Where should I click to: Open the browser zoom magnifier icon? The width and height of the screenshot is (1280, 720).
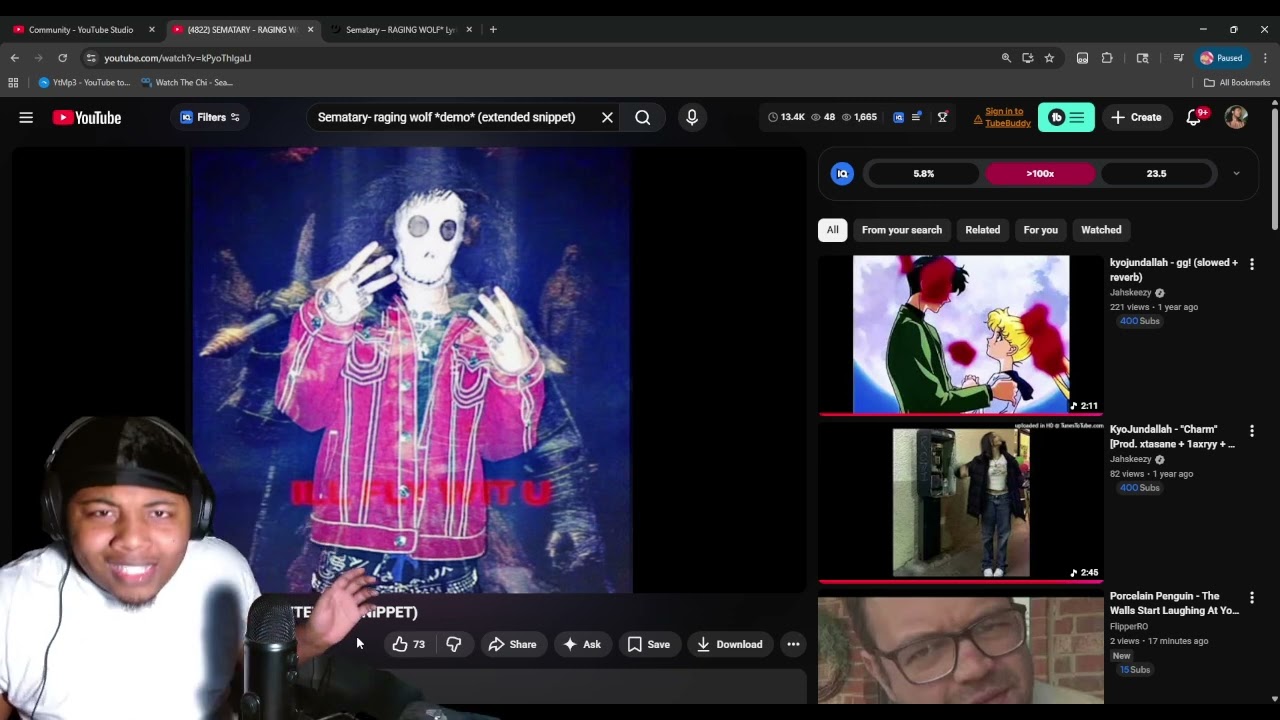pyautogui.click(x=1006, y=58)
